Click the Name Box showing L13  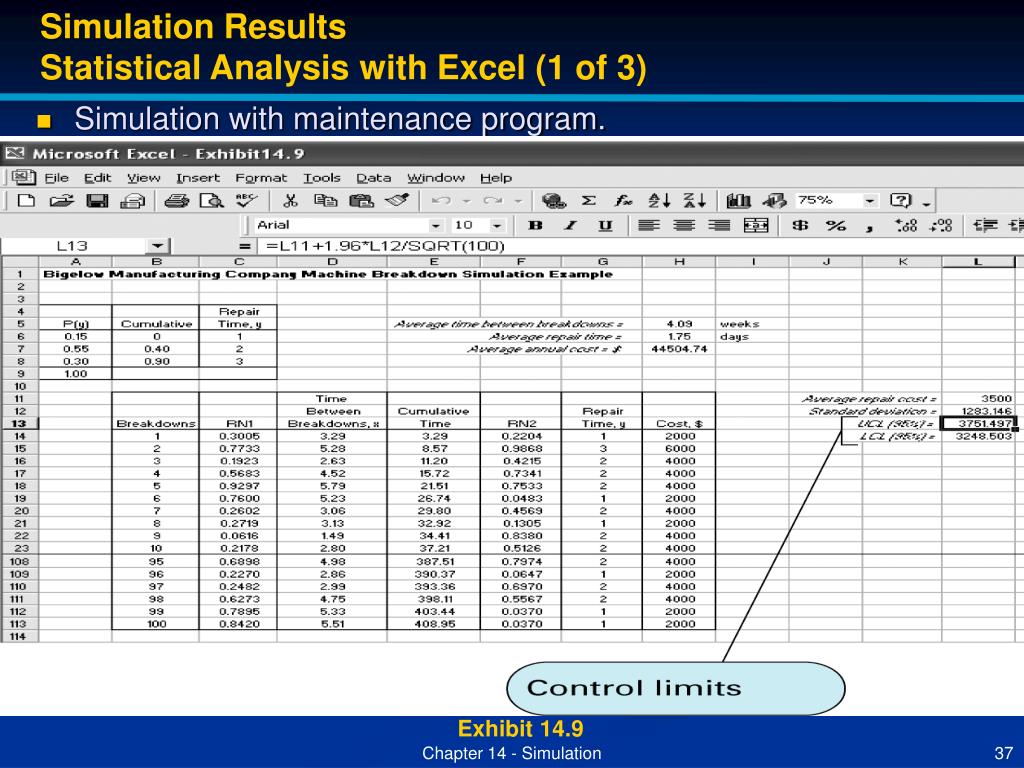pyautogui.click(x=74, y=246)
